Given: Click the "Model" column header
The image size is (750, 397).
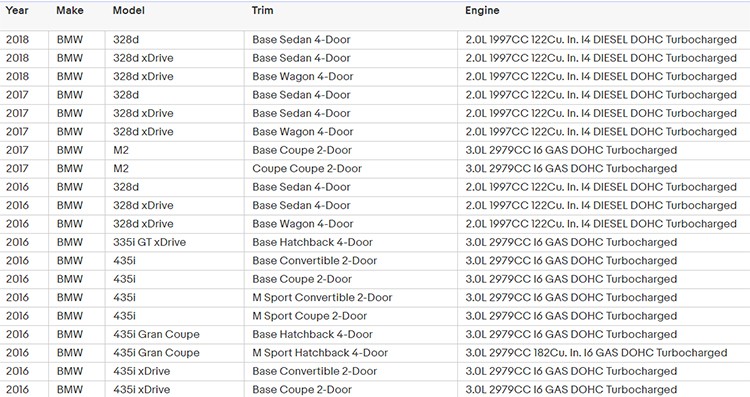Looking at the screenshot, I should coord(129,10).
